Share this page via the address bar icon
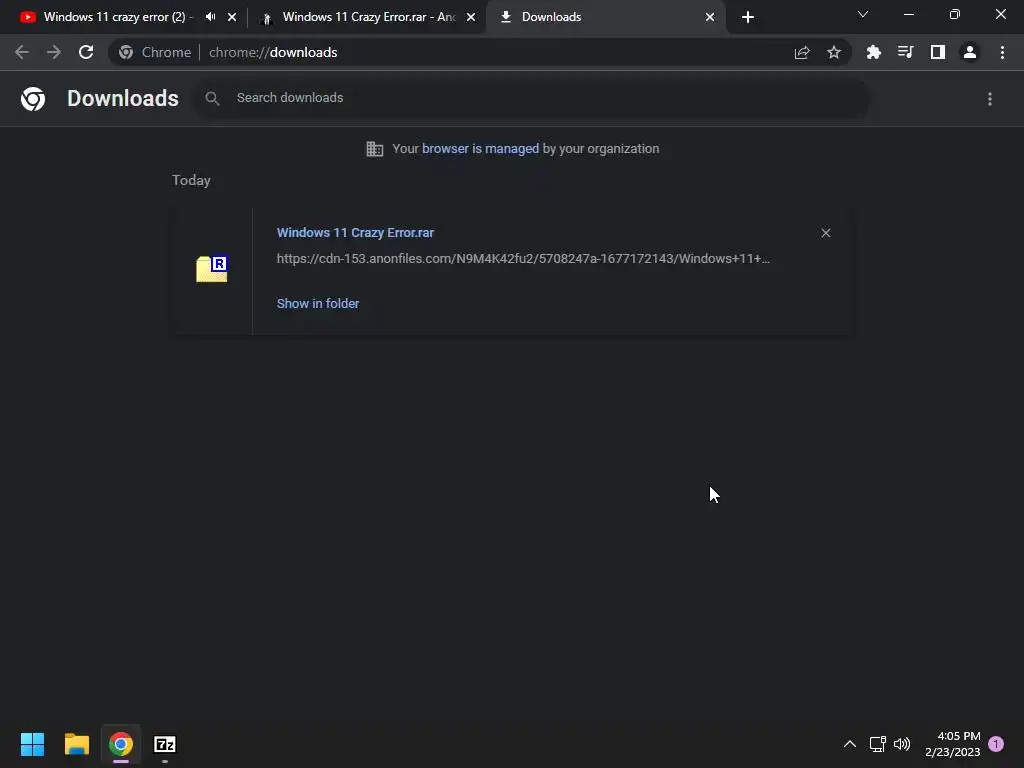The height and width of the screenshot is (768, 1024). click(802, 52)
